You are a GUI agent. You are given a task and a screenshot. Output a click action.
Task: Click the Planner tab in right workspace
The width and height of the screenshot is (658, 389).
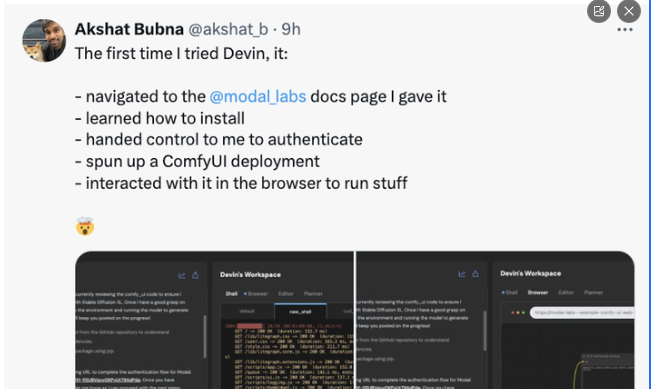click(593, 292)
